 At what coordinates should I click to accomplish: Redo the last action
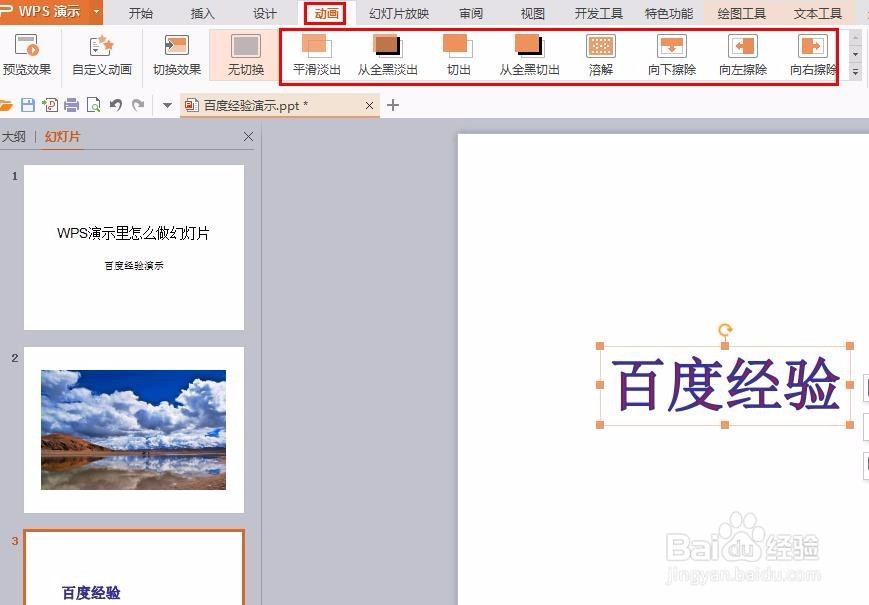pos(138,105)
